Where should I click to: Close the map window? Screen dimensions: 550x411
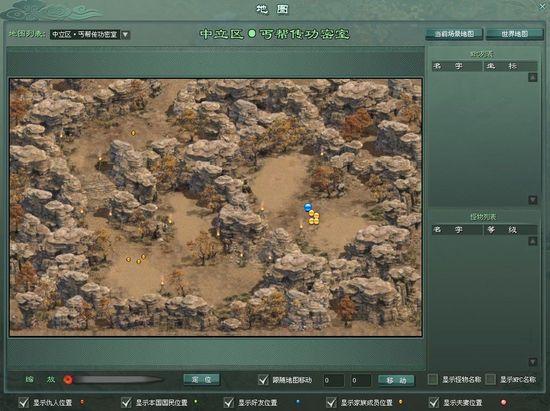[543, 6]
